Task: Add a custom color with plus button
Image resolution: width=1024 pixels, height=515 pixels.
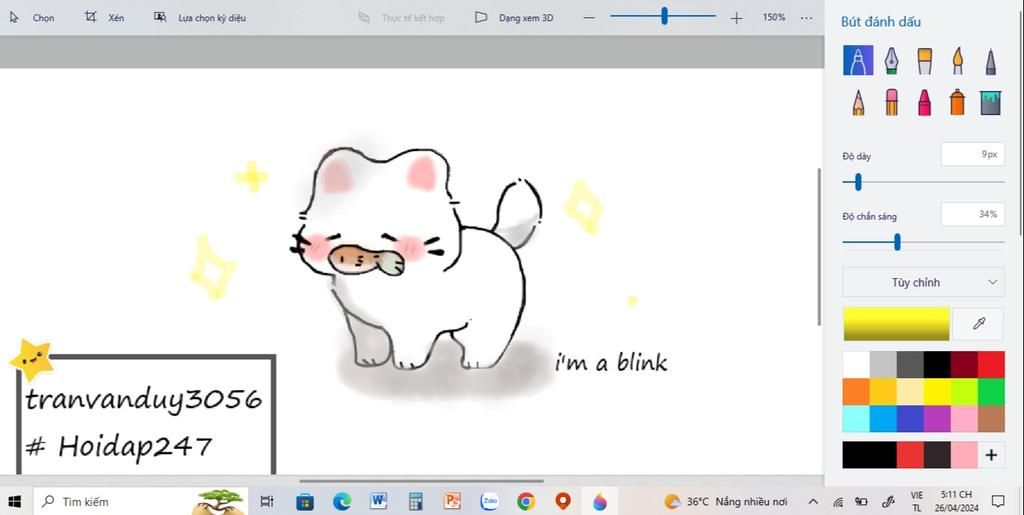Action: tap(991, 455)
